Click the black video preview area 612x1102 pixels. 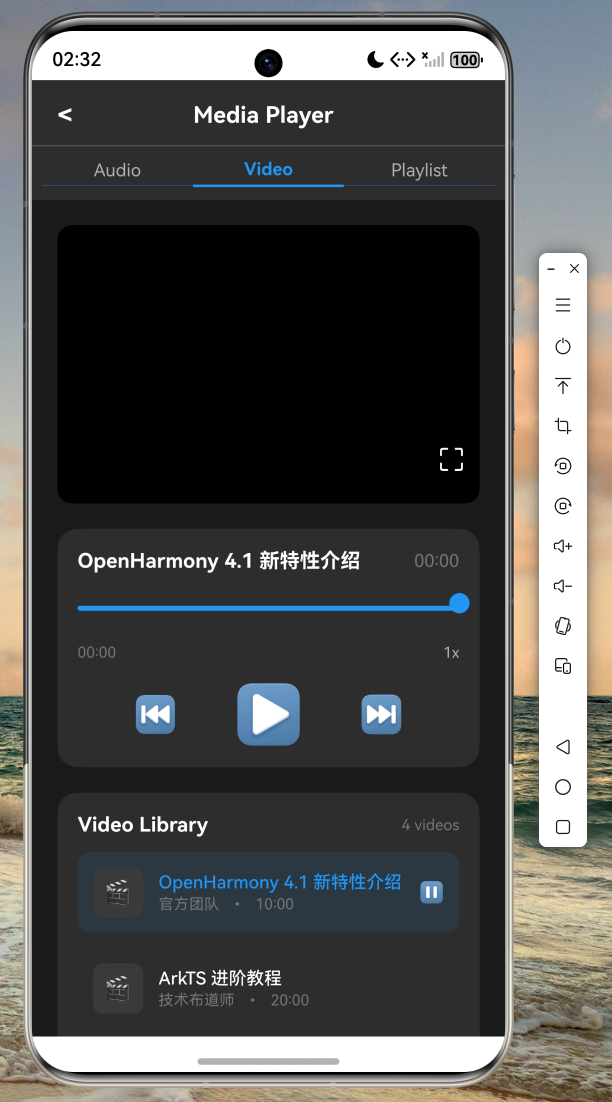[x=268, y=363]
